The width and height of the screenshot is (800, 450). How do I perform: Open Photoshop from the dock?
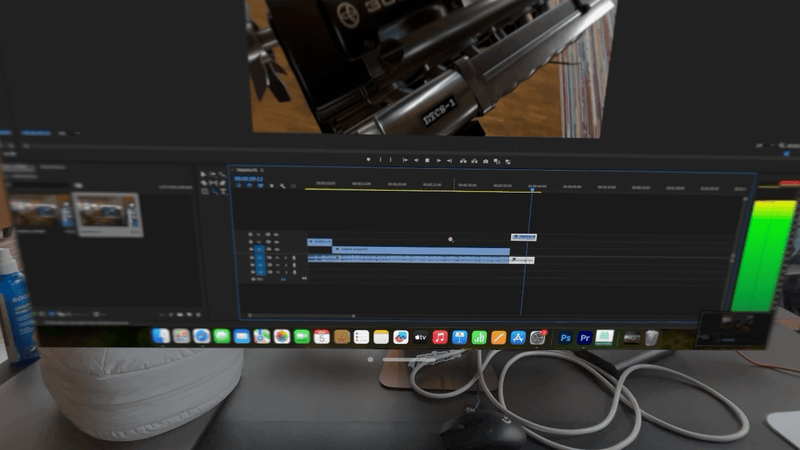pyautogui.click(x=565, y=338)
